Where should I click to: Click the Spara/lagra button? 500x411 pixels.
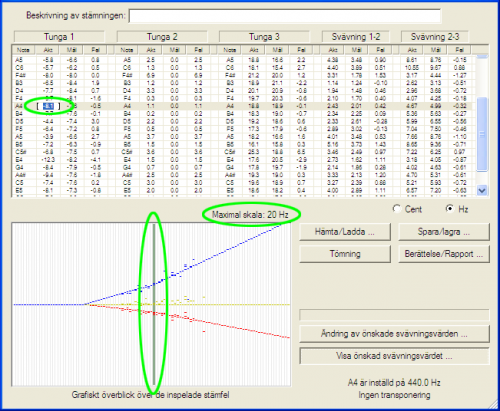click(x=444, y=232)
